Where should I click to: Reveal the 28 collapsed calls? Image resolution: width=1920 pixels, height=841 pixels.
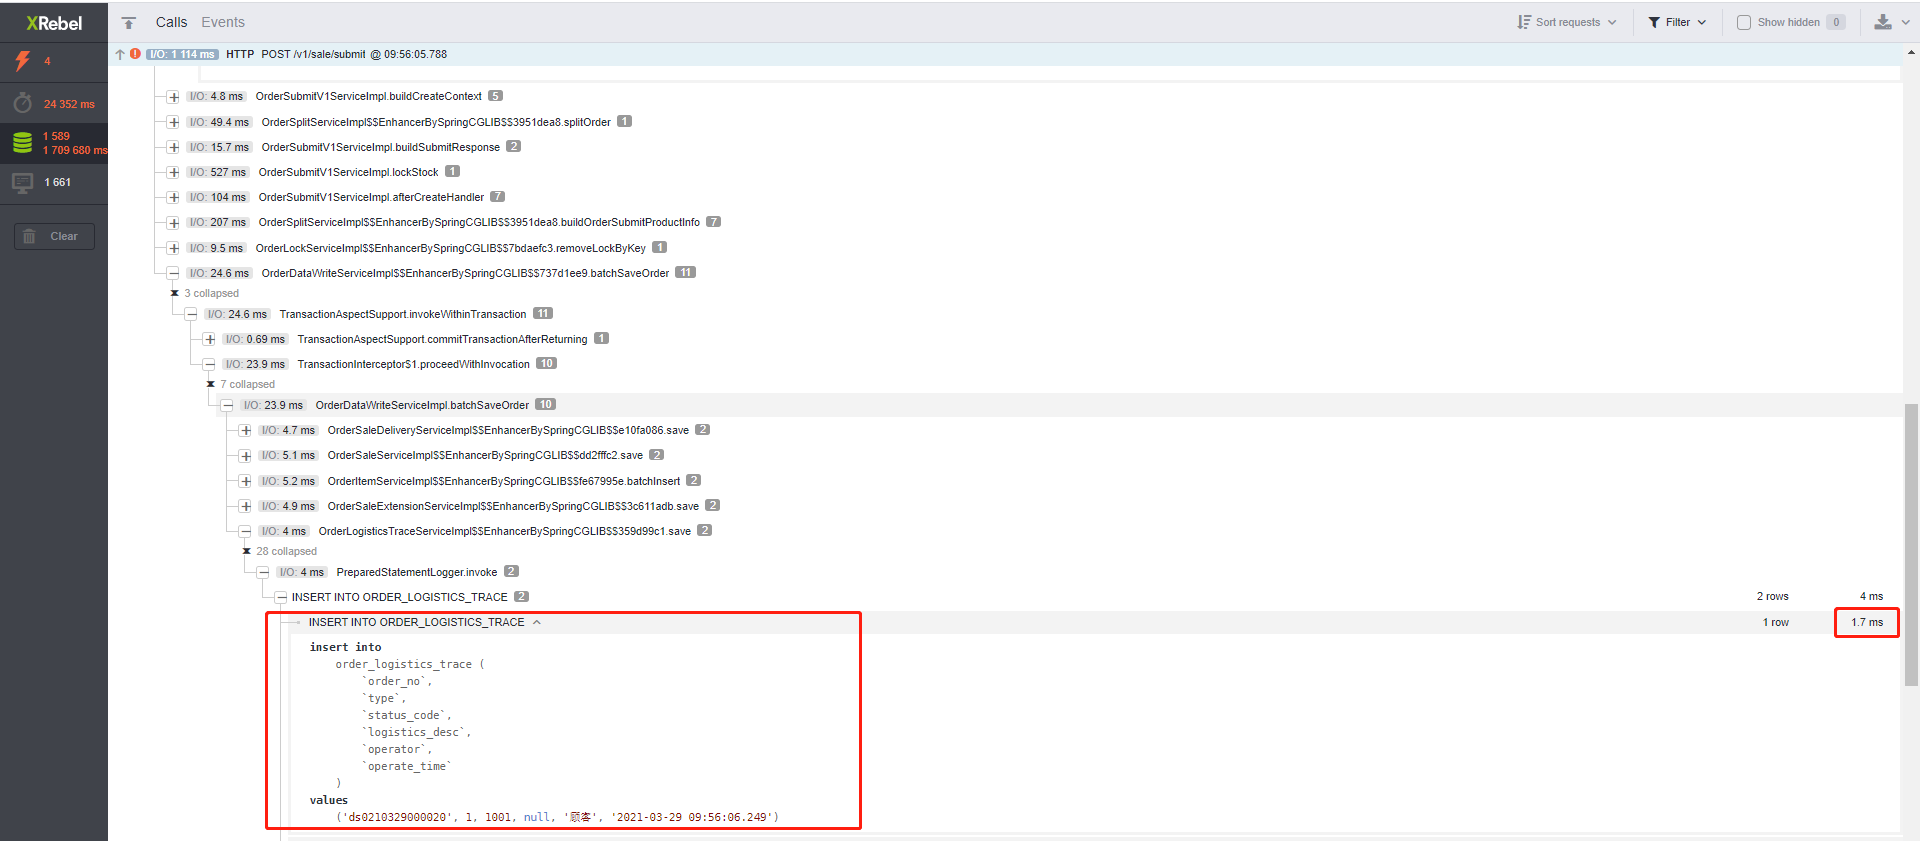[x=280, y=551]
